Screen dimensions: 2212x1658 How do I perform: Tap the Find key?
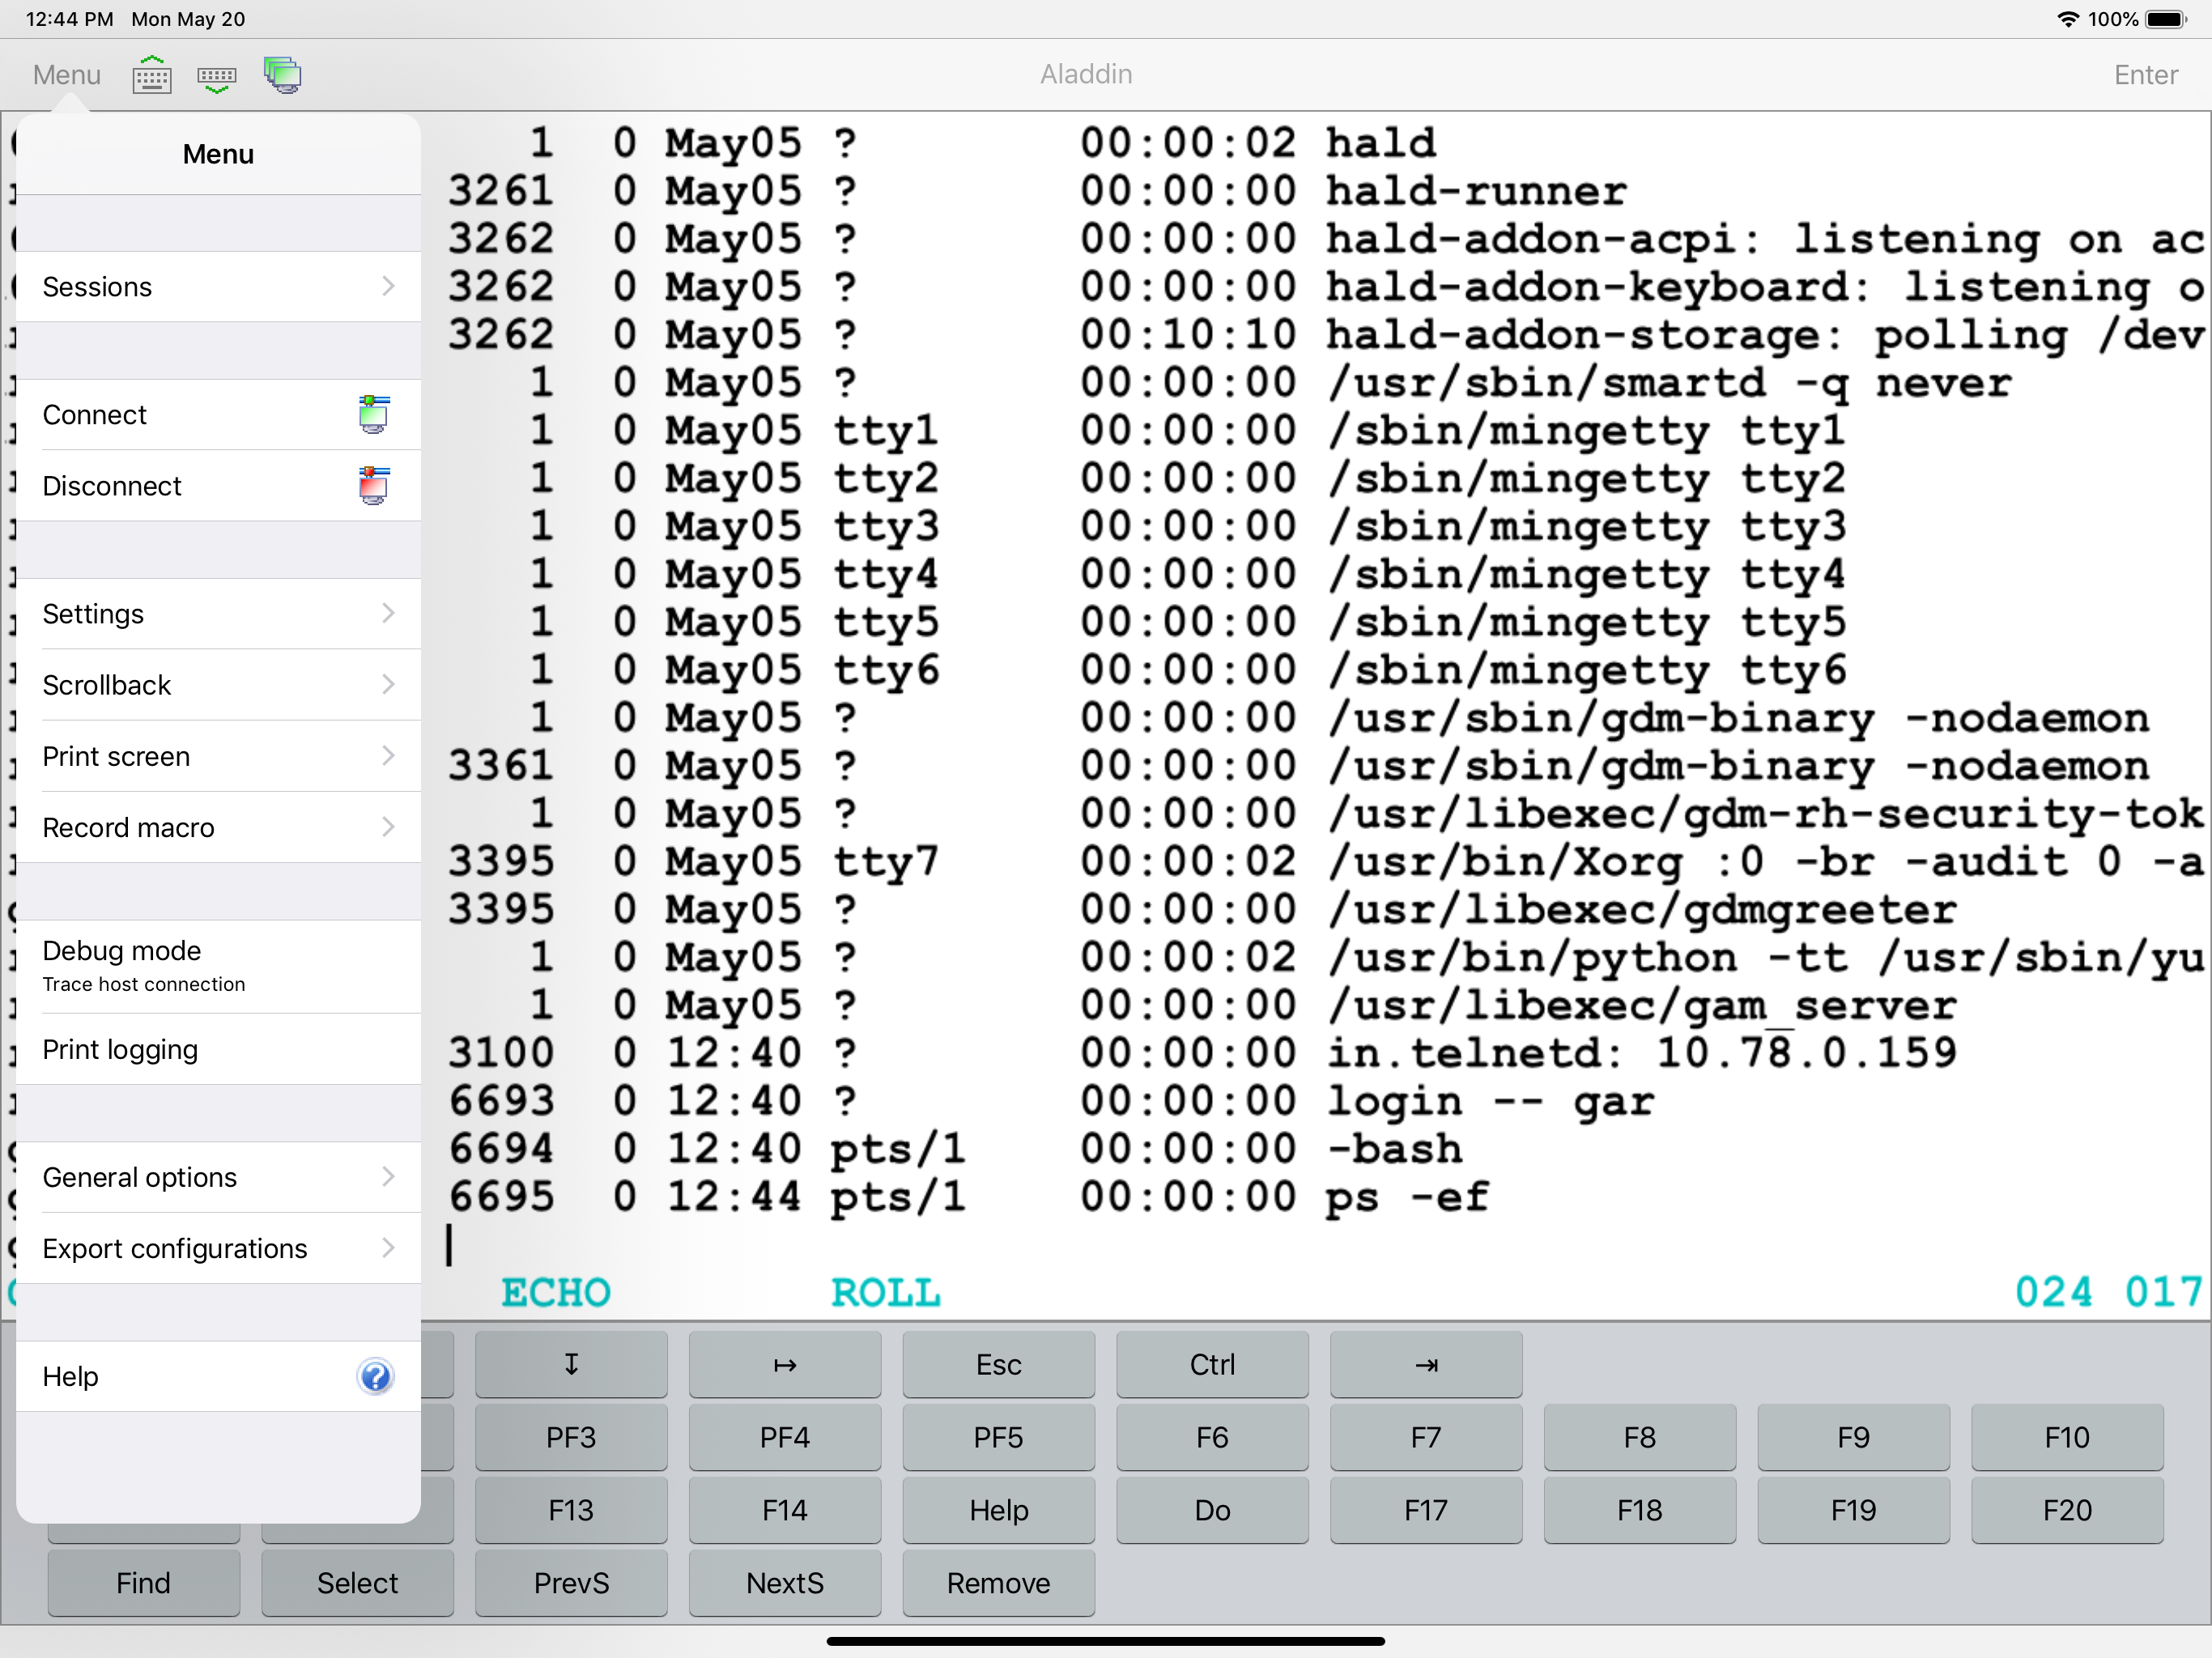pos(143,1583)
